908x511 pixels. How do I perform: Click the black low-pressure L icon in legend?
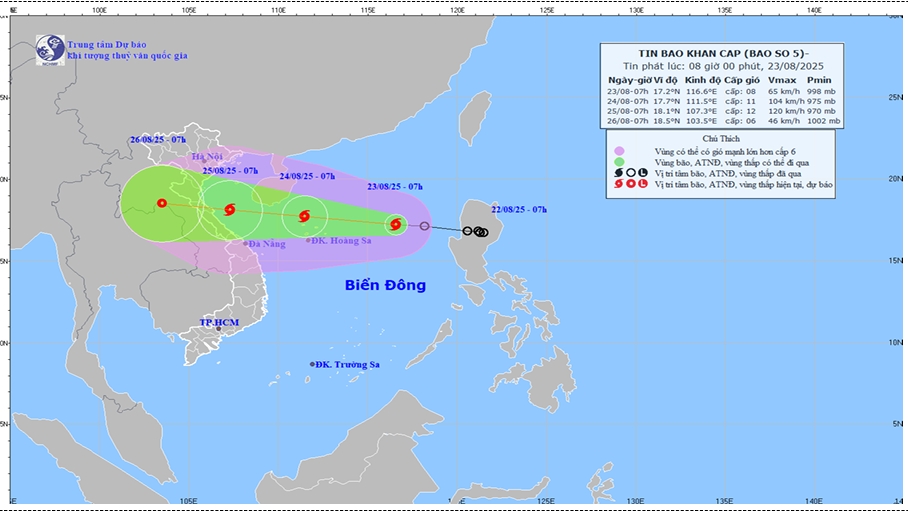pos(641,174)
